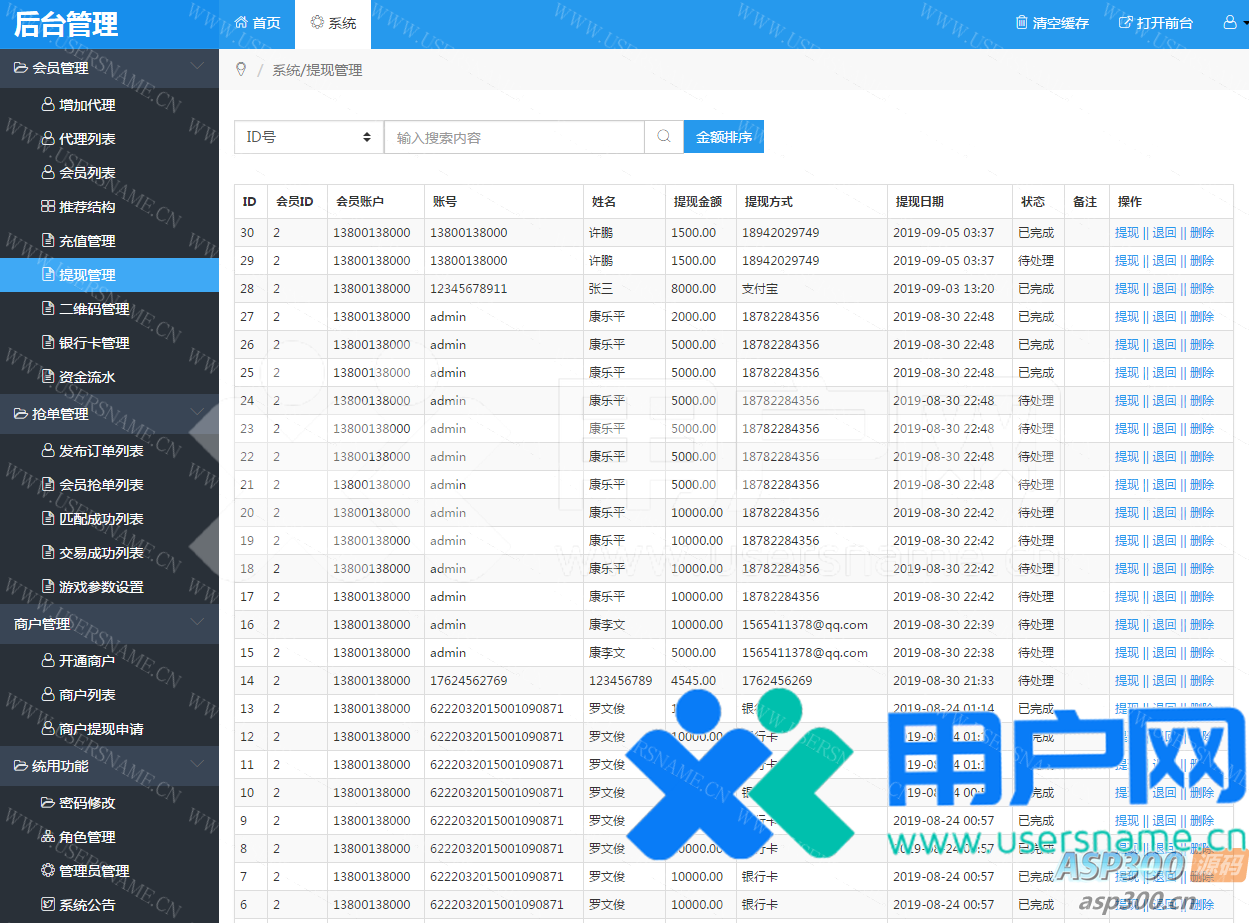Click the 输入搜索内容 search input field
The width and height of the screenshot is (1249, 923).
click(x=514, y=137)
